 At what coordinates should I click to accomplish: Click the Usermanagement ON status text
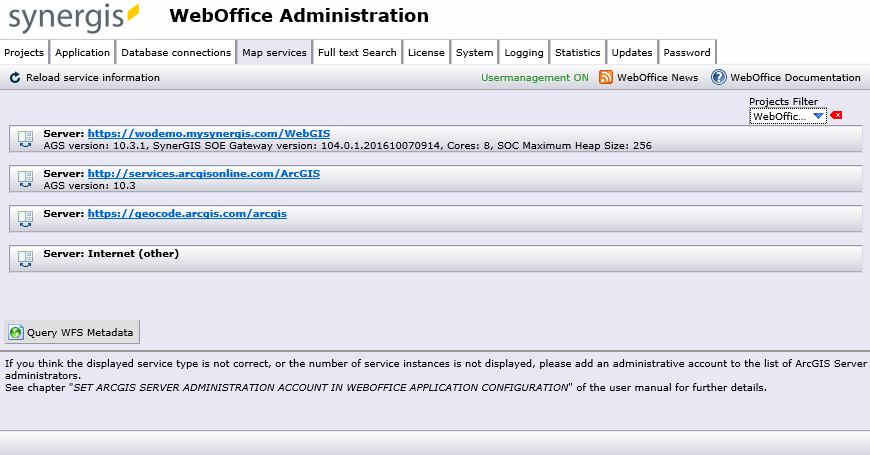(534, 78)
